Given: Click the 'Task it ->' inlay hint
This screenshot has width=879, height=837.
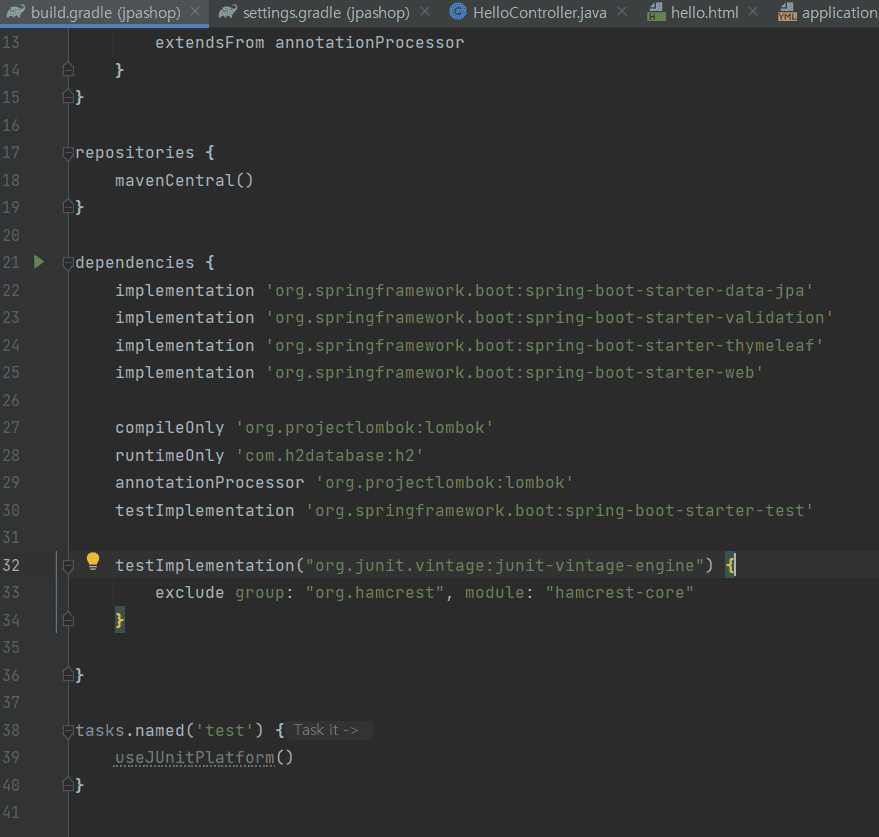Looking at the screenshot, I should tap(329, 730).
